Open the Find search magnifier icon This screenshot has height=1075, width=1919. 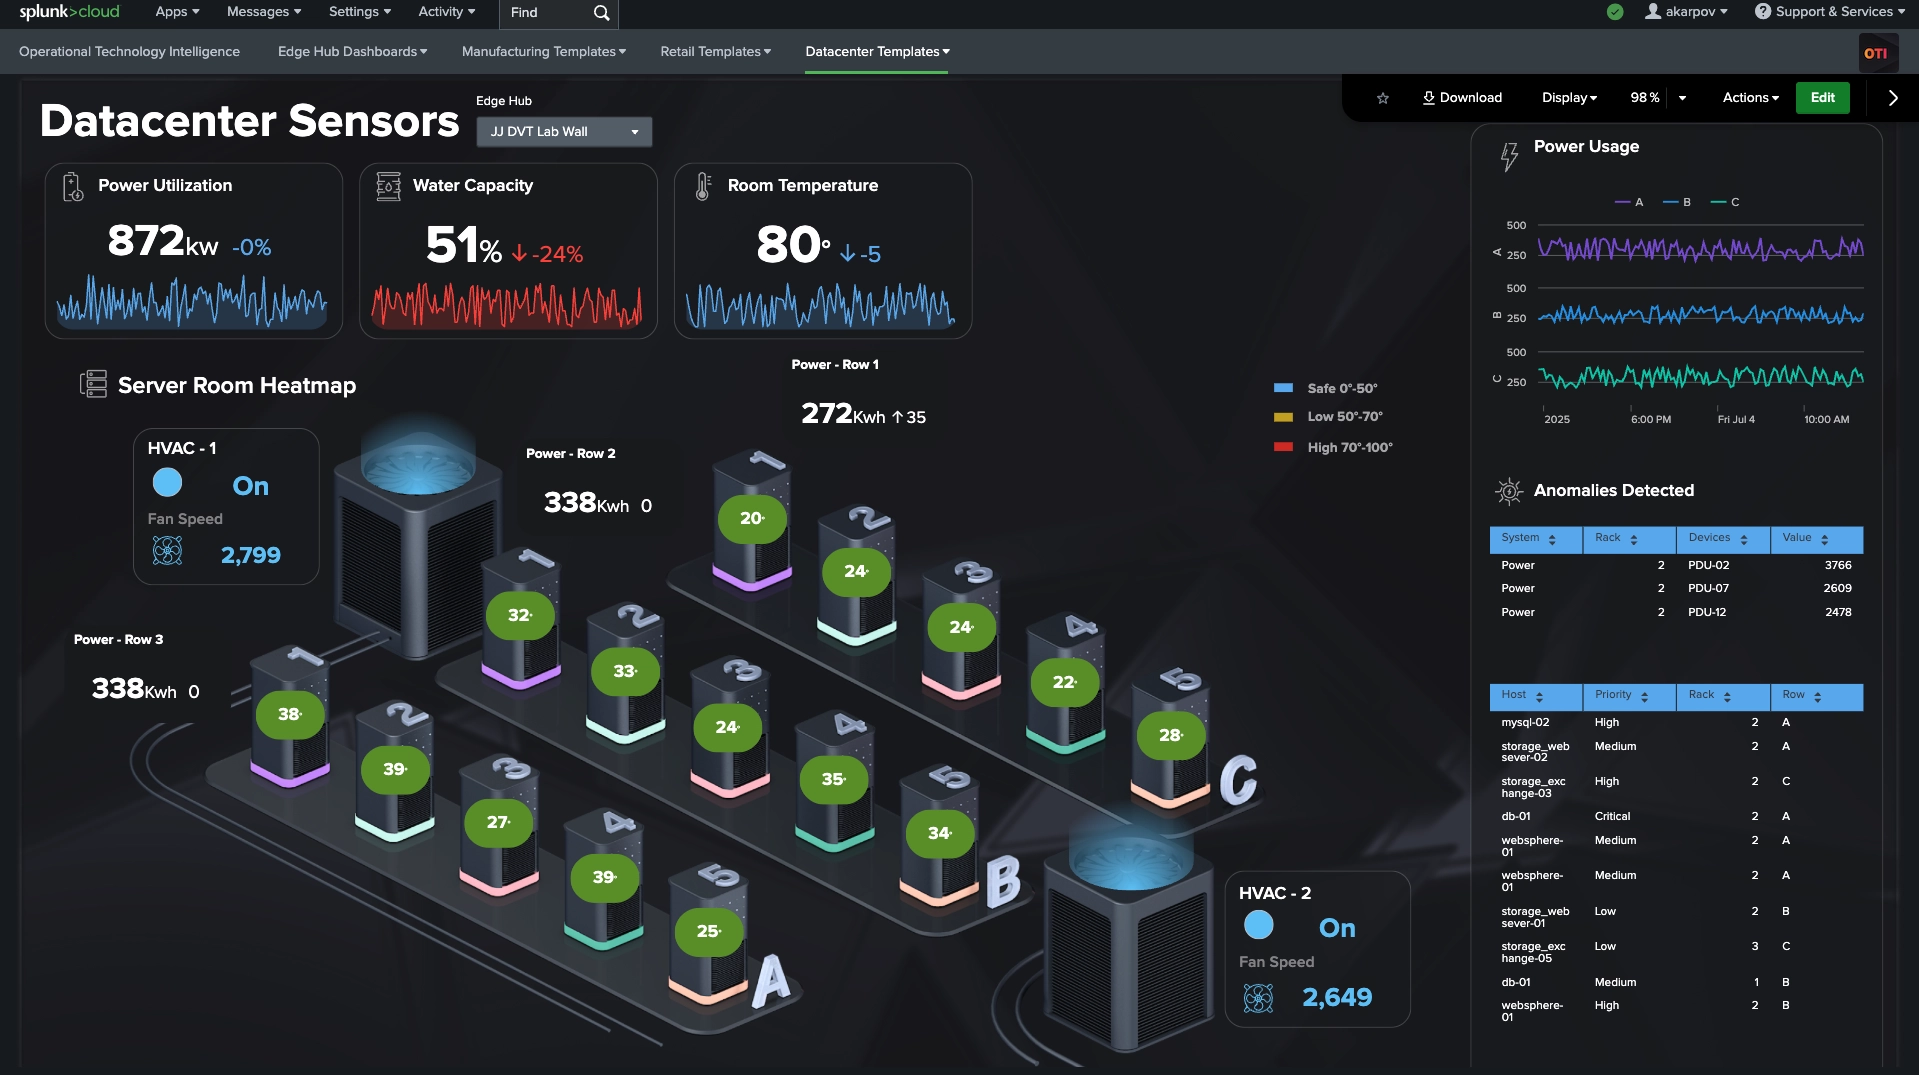[x=600, y=13]
